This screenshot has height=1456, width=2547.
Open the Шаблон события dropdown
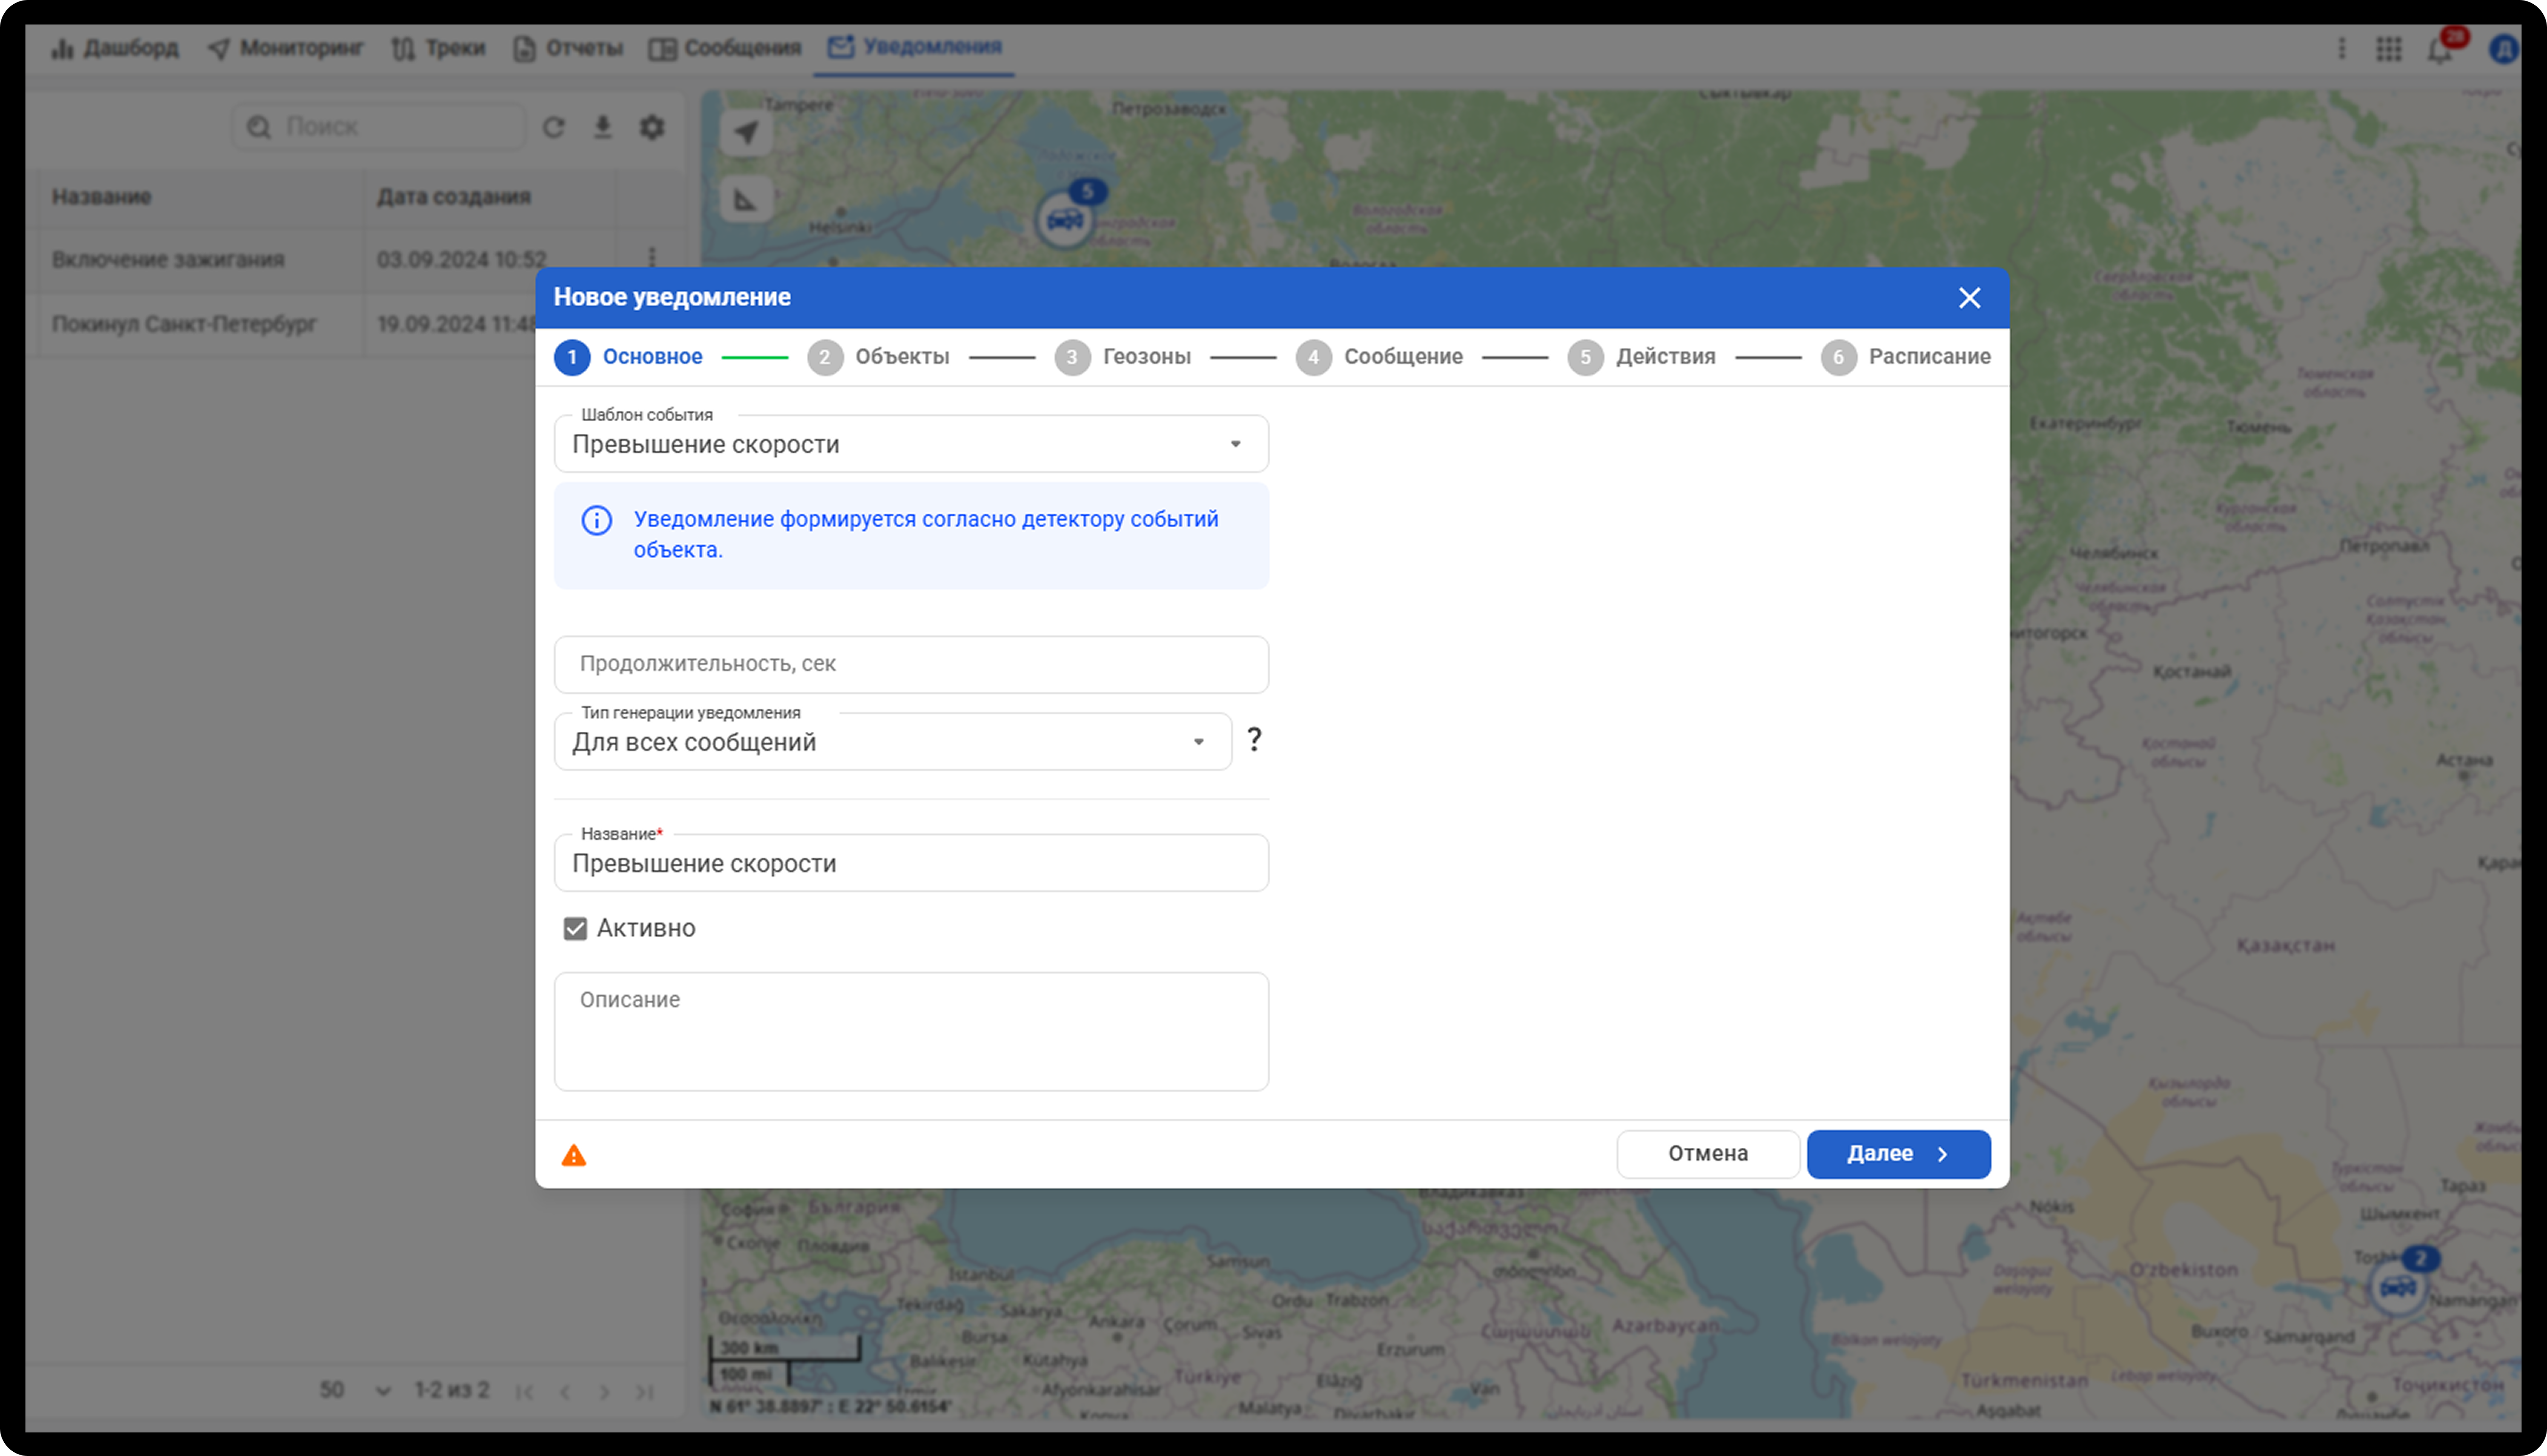911,444
